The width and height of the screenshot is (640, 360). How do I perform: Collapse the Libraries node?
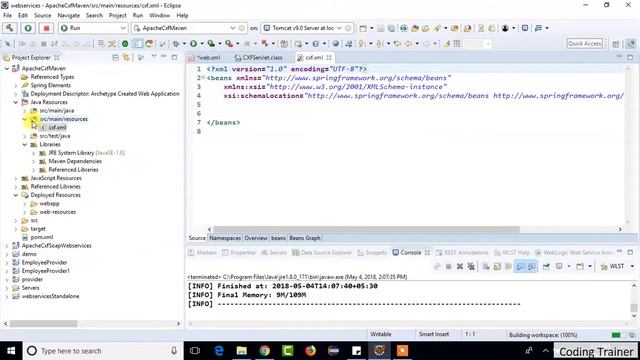[25, 144]
